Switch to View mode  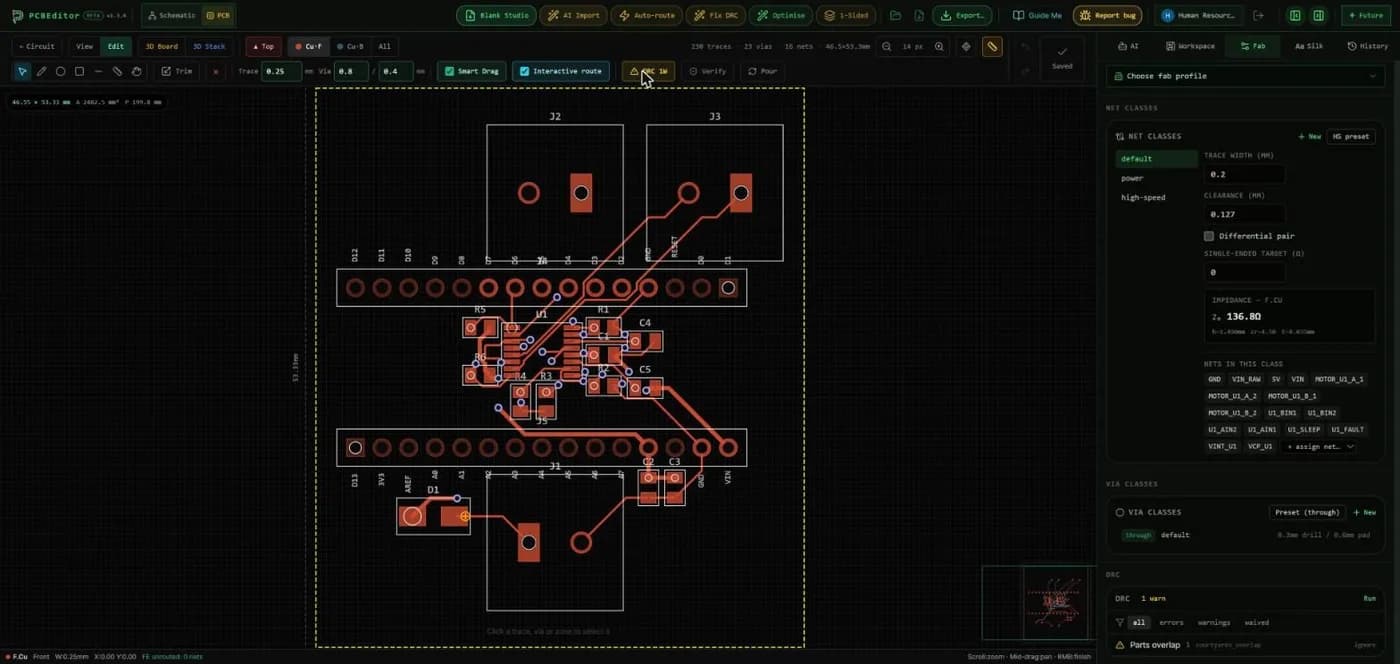click(x=84, y=46)
